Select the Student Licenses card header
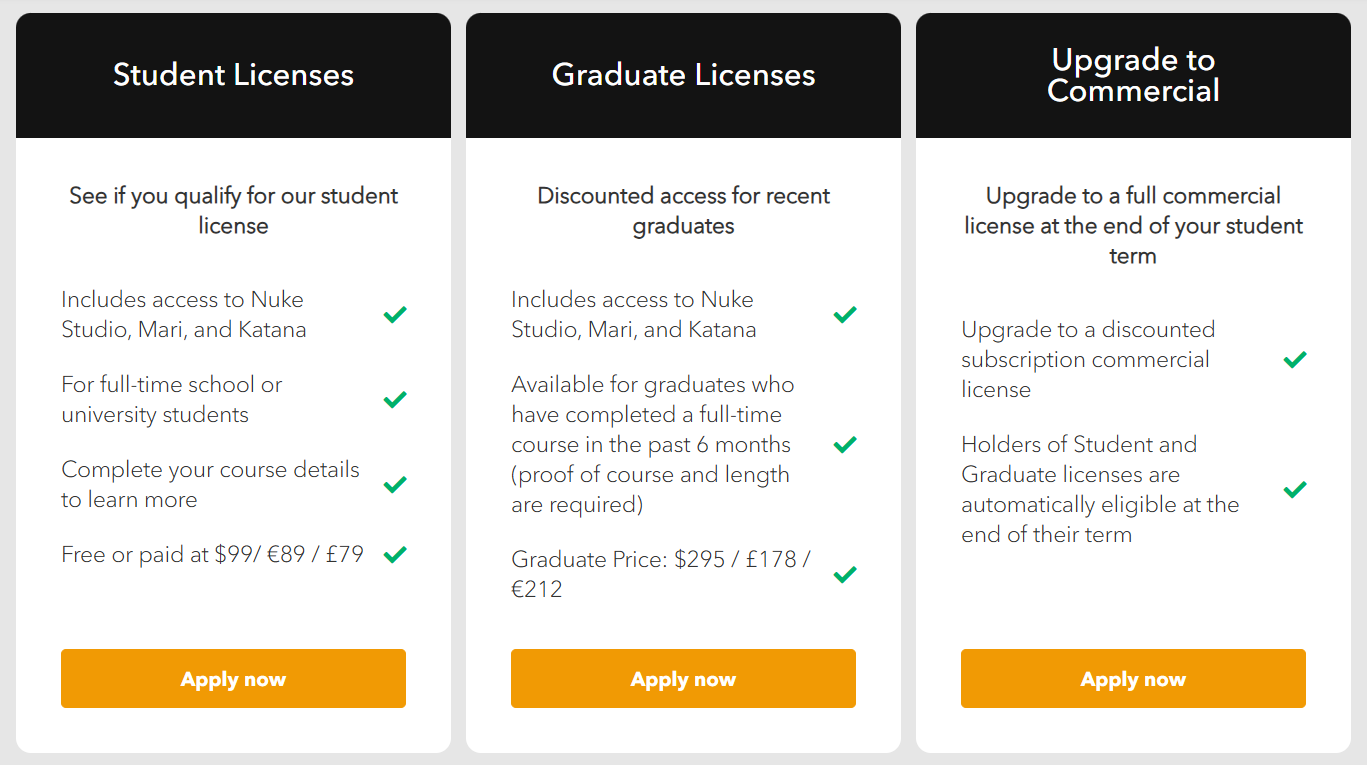The image size is (1367, 765). 233,75
